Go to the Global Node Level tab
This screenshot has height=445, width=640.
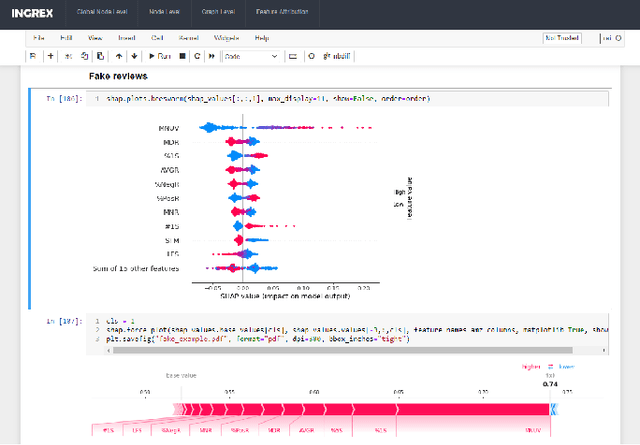(101, 11)
